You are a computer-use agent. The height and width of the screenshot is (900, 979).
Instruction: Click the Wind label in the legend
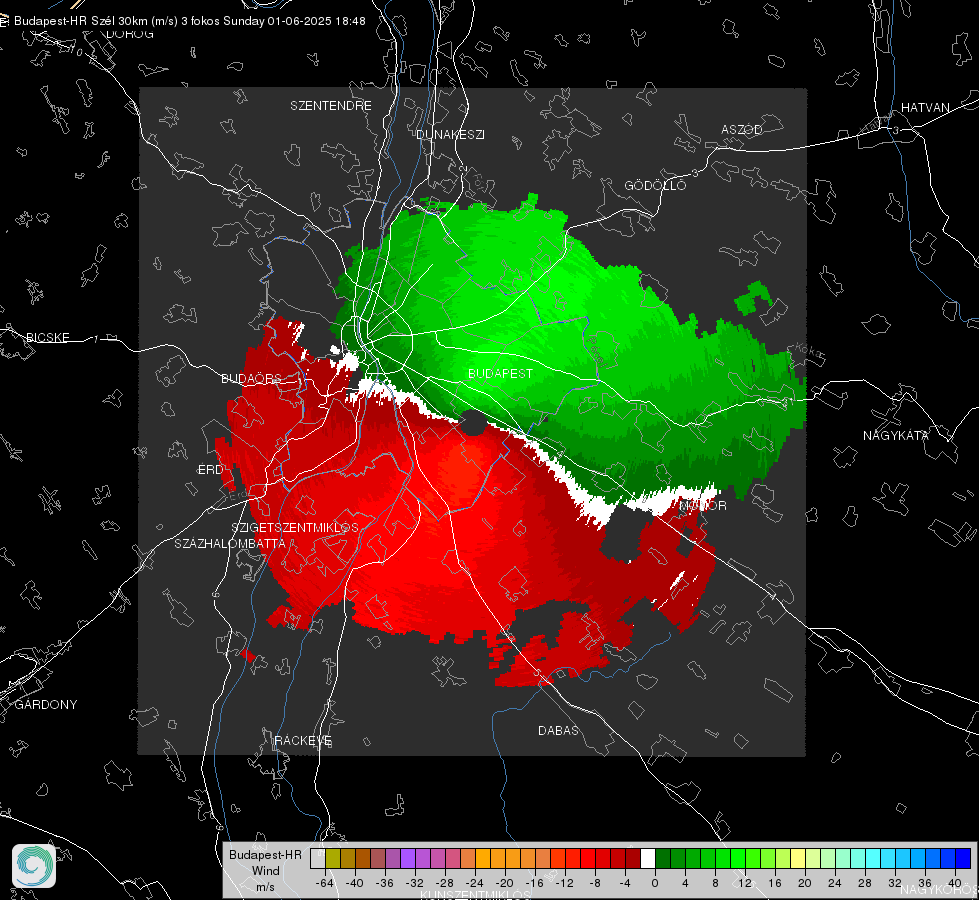tap(265, 871)
